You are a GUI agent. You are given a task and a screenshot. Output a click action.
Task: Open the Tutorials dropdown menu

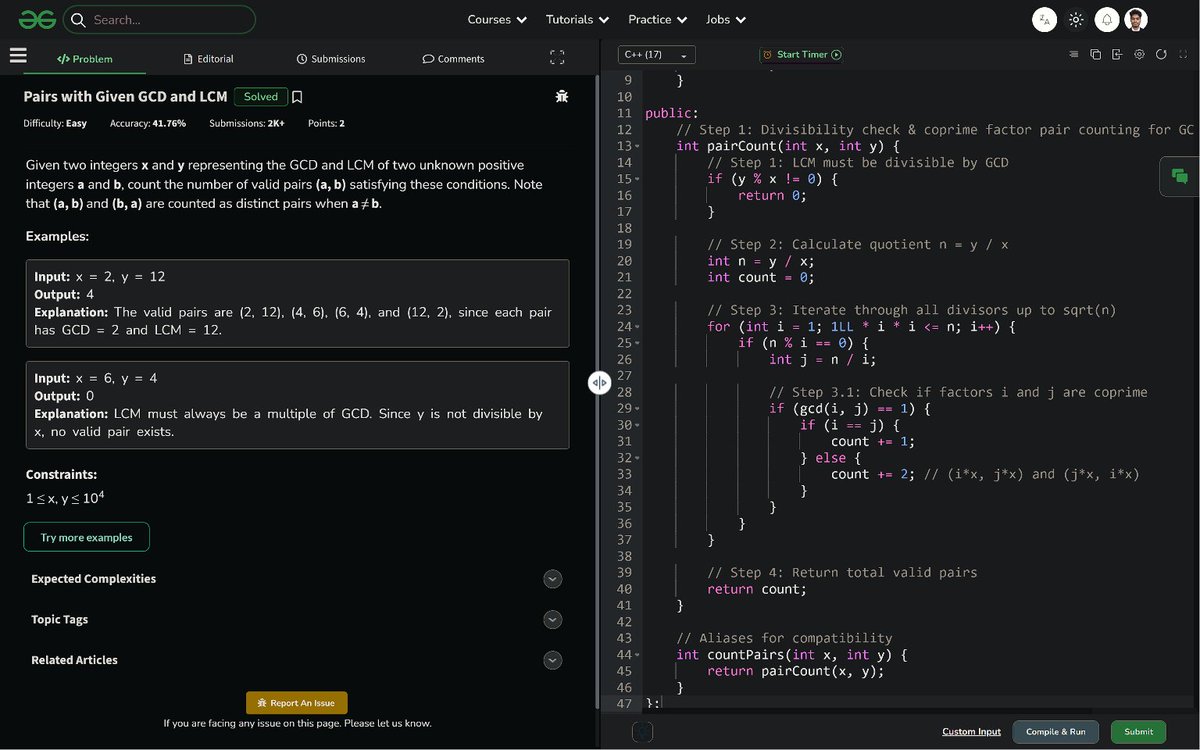pos(577,19)
